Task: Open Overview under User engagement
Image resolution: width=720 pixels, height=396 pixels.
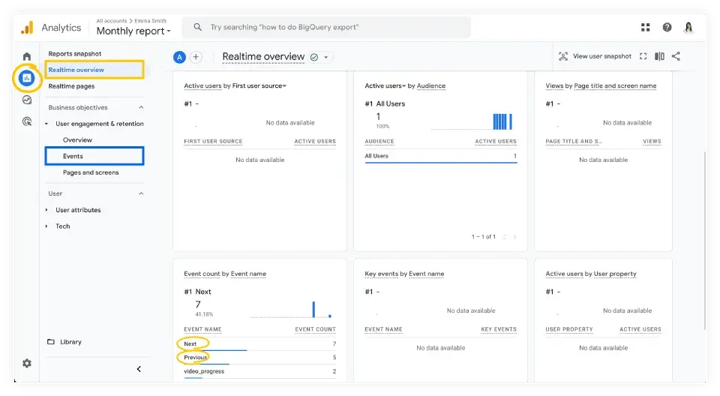Action: [77, 140]
